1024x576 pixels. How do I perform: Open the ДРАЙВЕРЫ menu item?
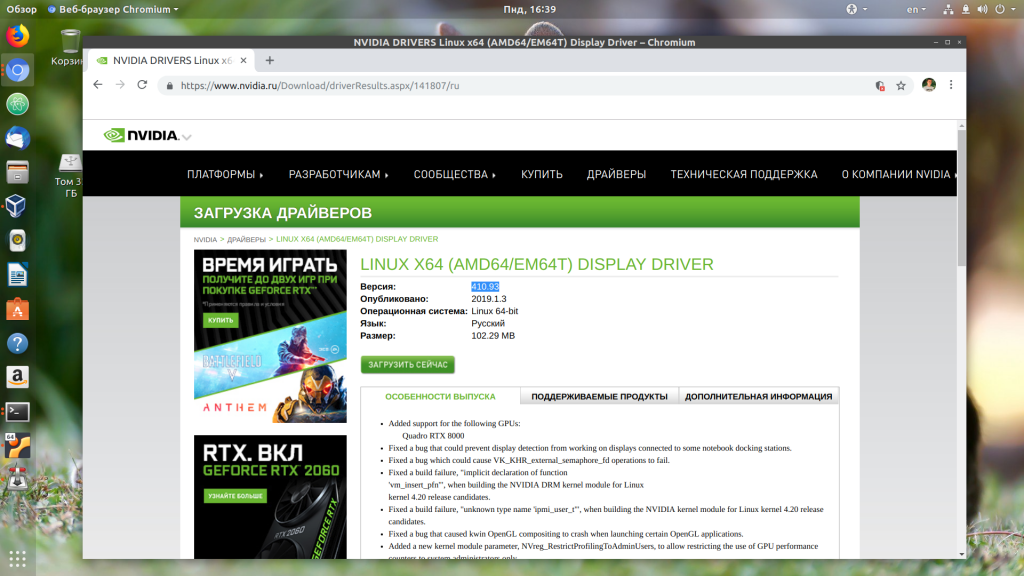point(616,174)
